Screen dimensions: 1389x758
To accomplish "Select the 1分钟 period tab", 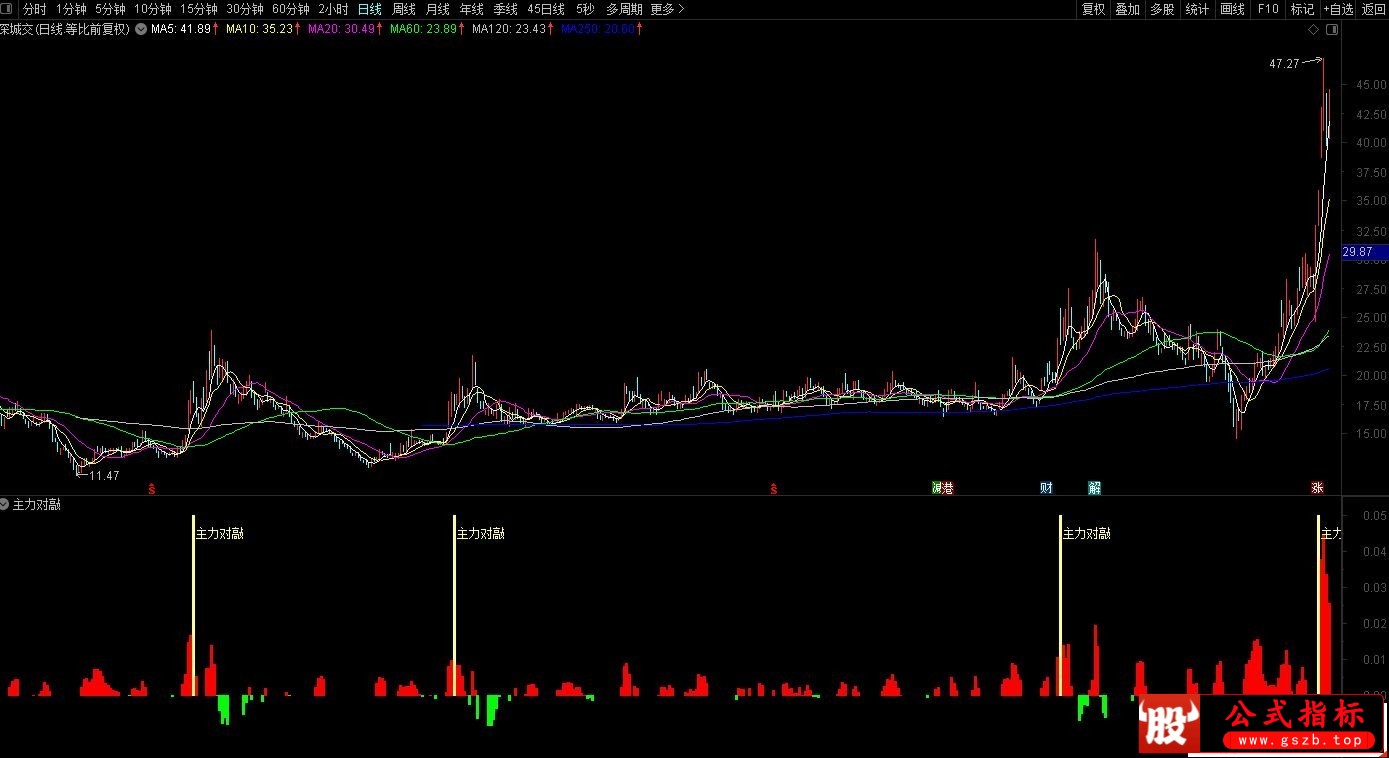I will pyautogui.click(x=71, y=9).
